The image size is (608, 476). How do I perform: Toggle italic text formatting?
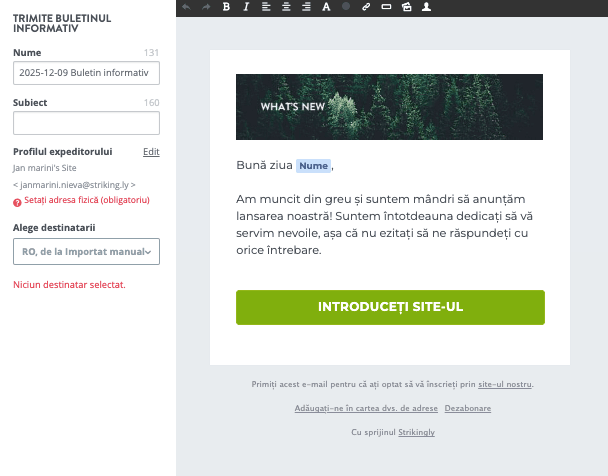coord(247,7)
